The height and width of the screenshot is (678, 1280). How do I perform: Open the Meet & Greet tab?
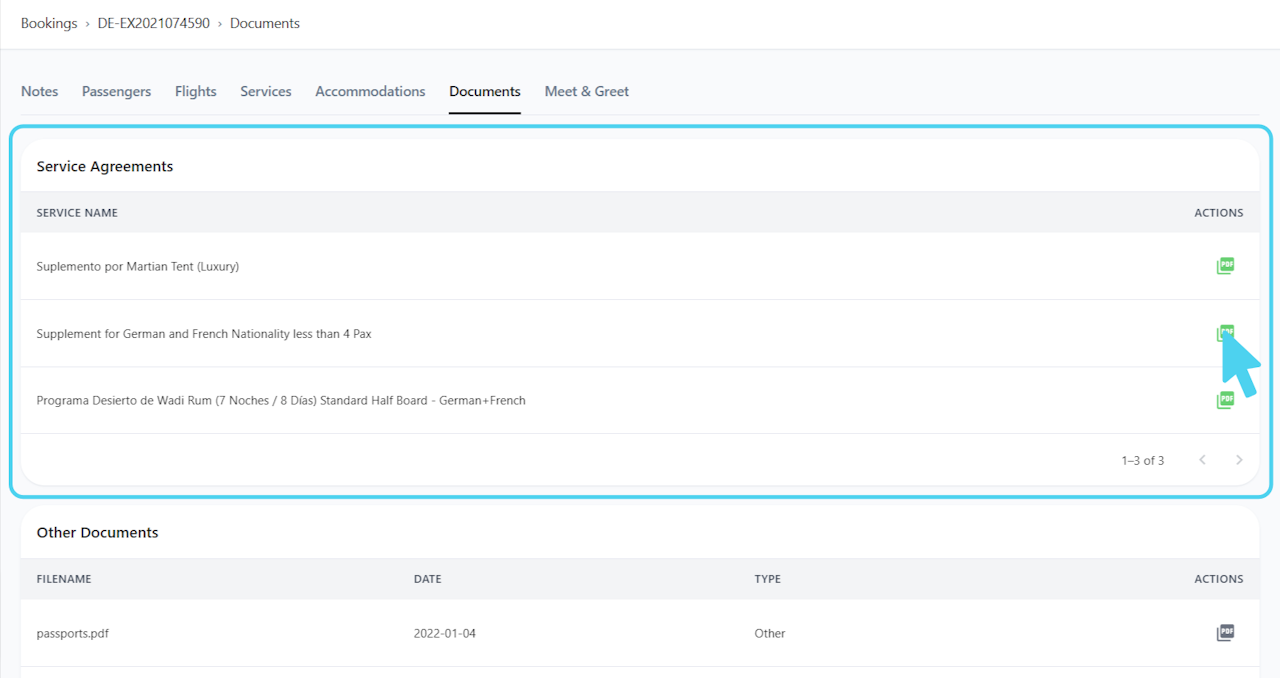587,91
